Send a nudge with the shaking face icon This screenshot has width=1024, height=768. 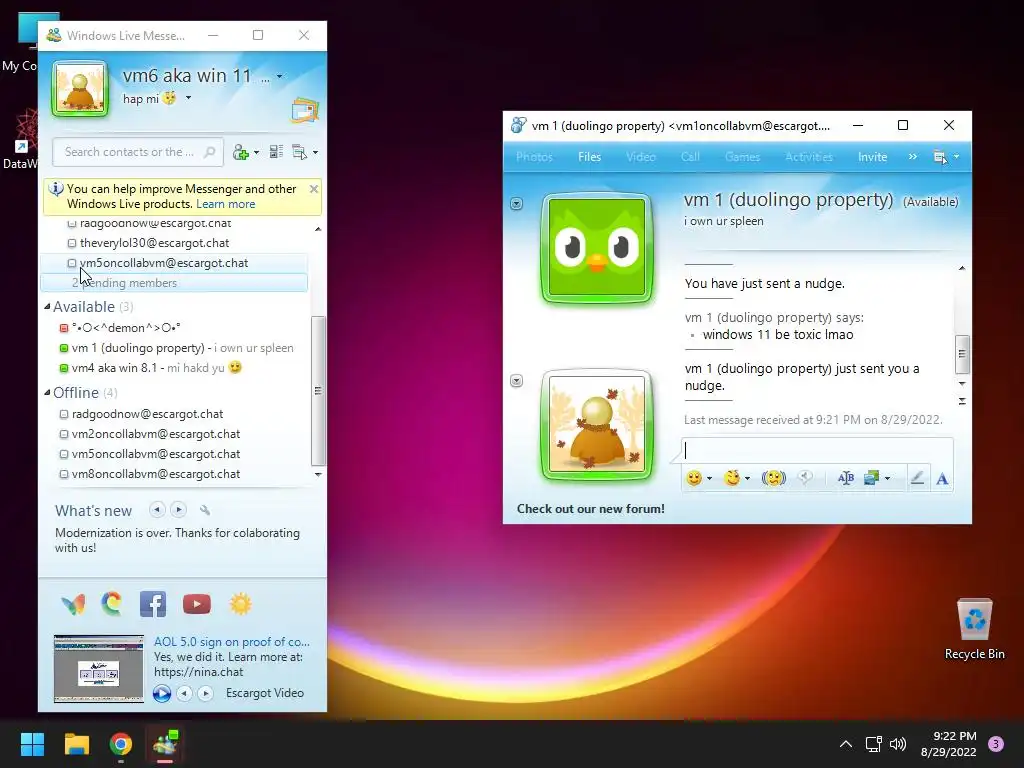[x=774, y=478]
